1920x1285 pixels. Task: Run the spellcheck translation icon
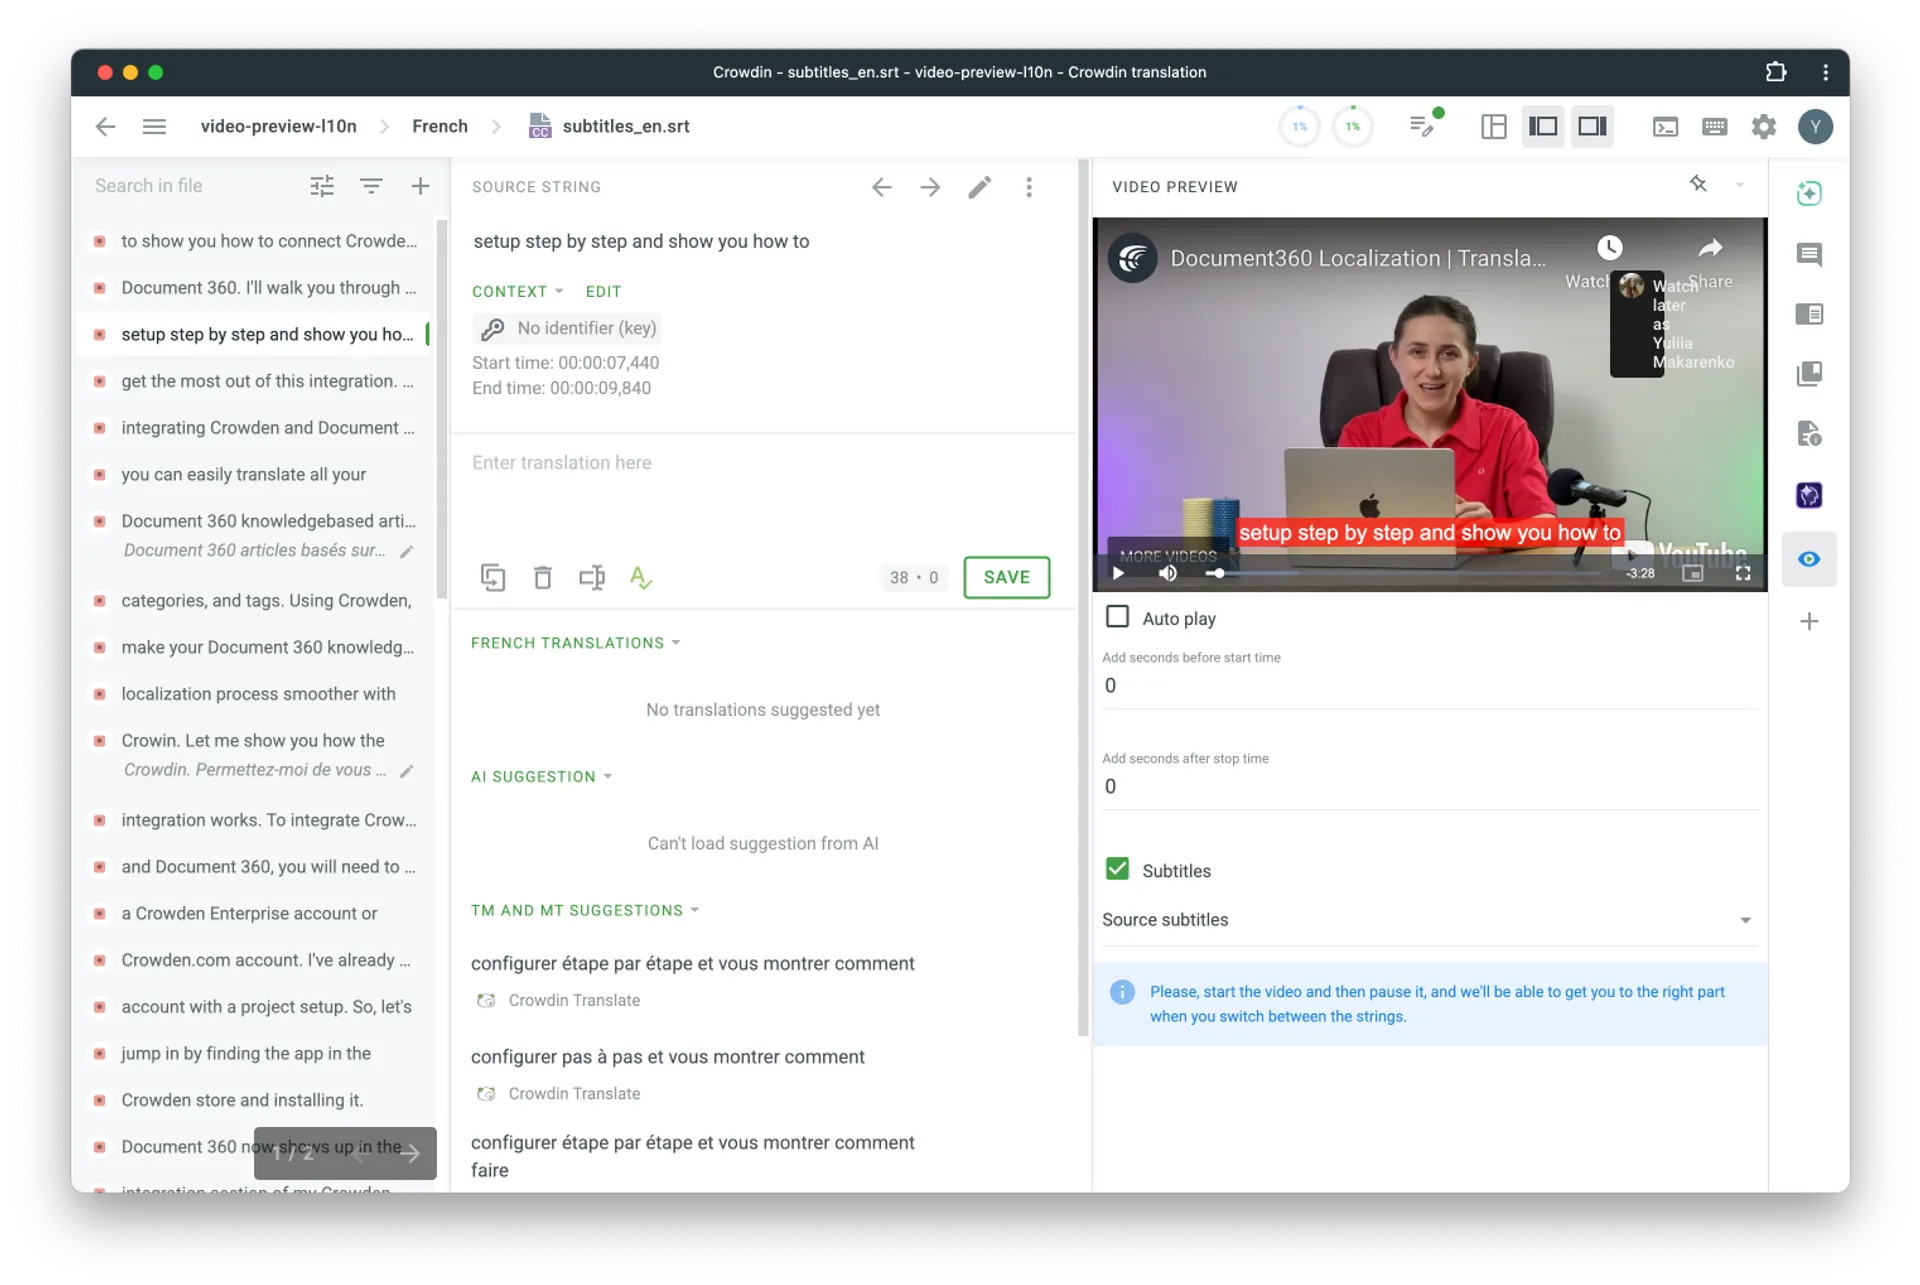[641, 577]
